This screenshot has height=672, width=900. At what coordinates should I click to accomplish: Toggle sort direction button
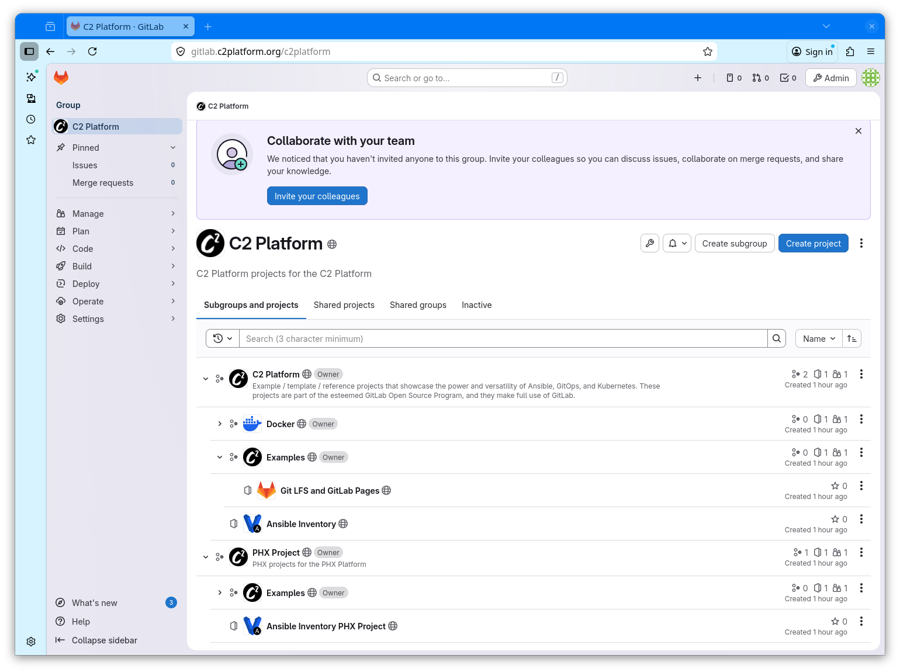[852, 339]
